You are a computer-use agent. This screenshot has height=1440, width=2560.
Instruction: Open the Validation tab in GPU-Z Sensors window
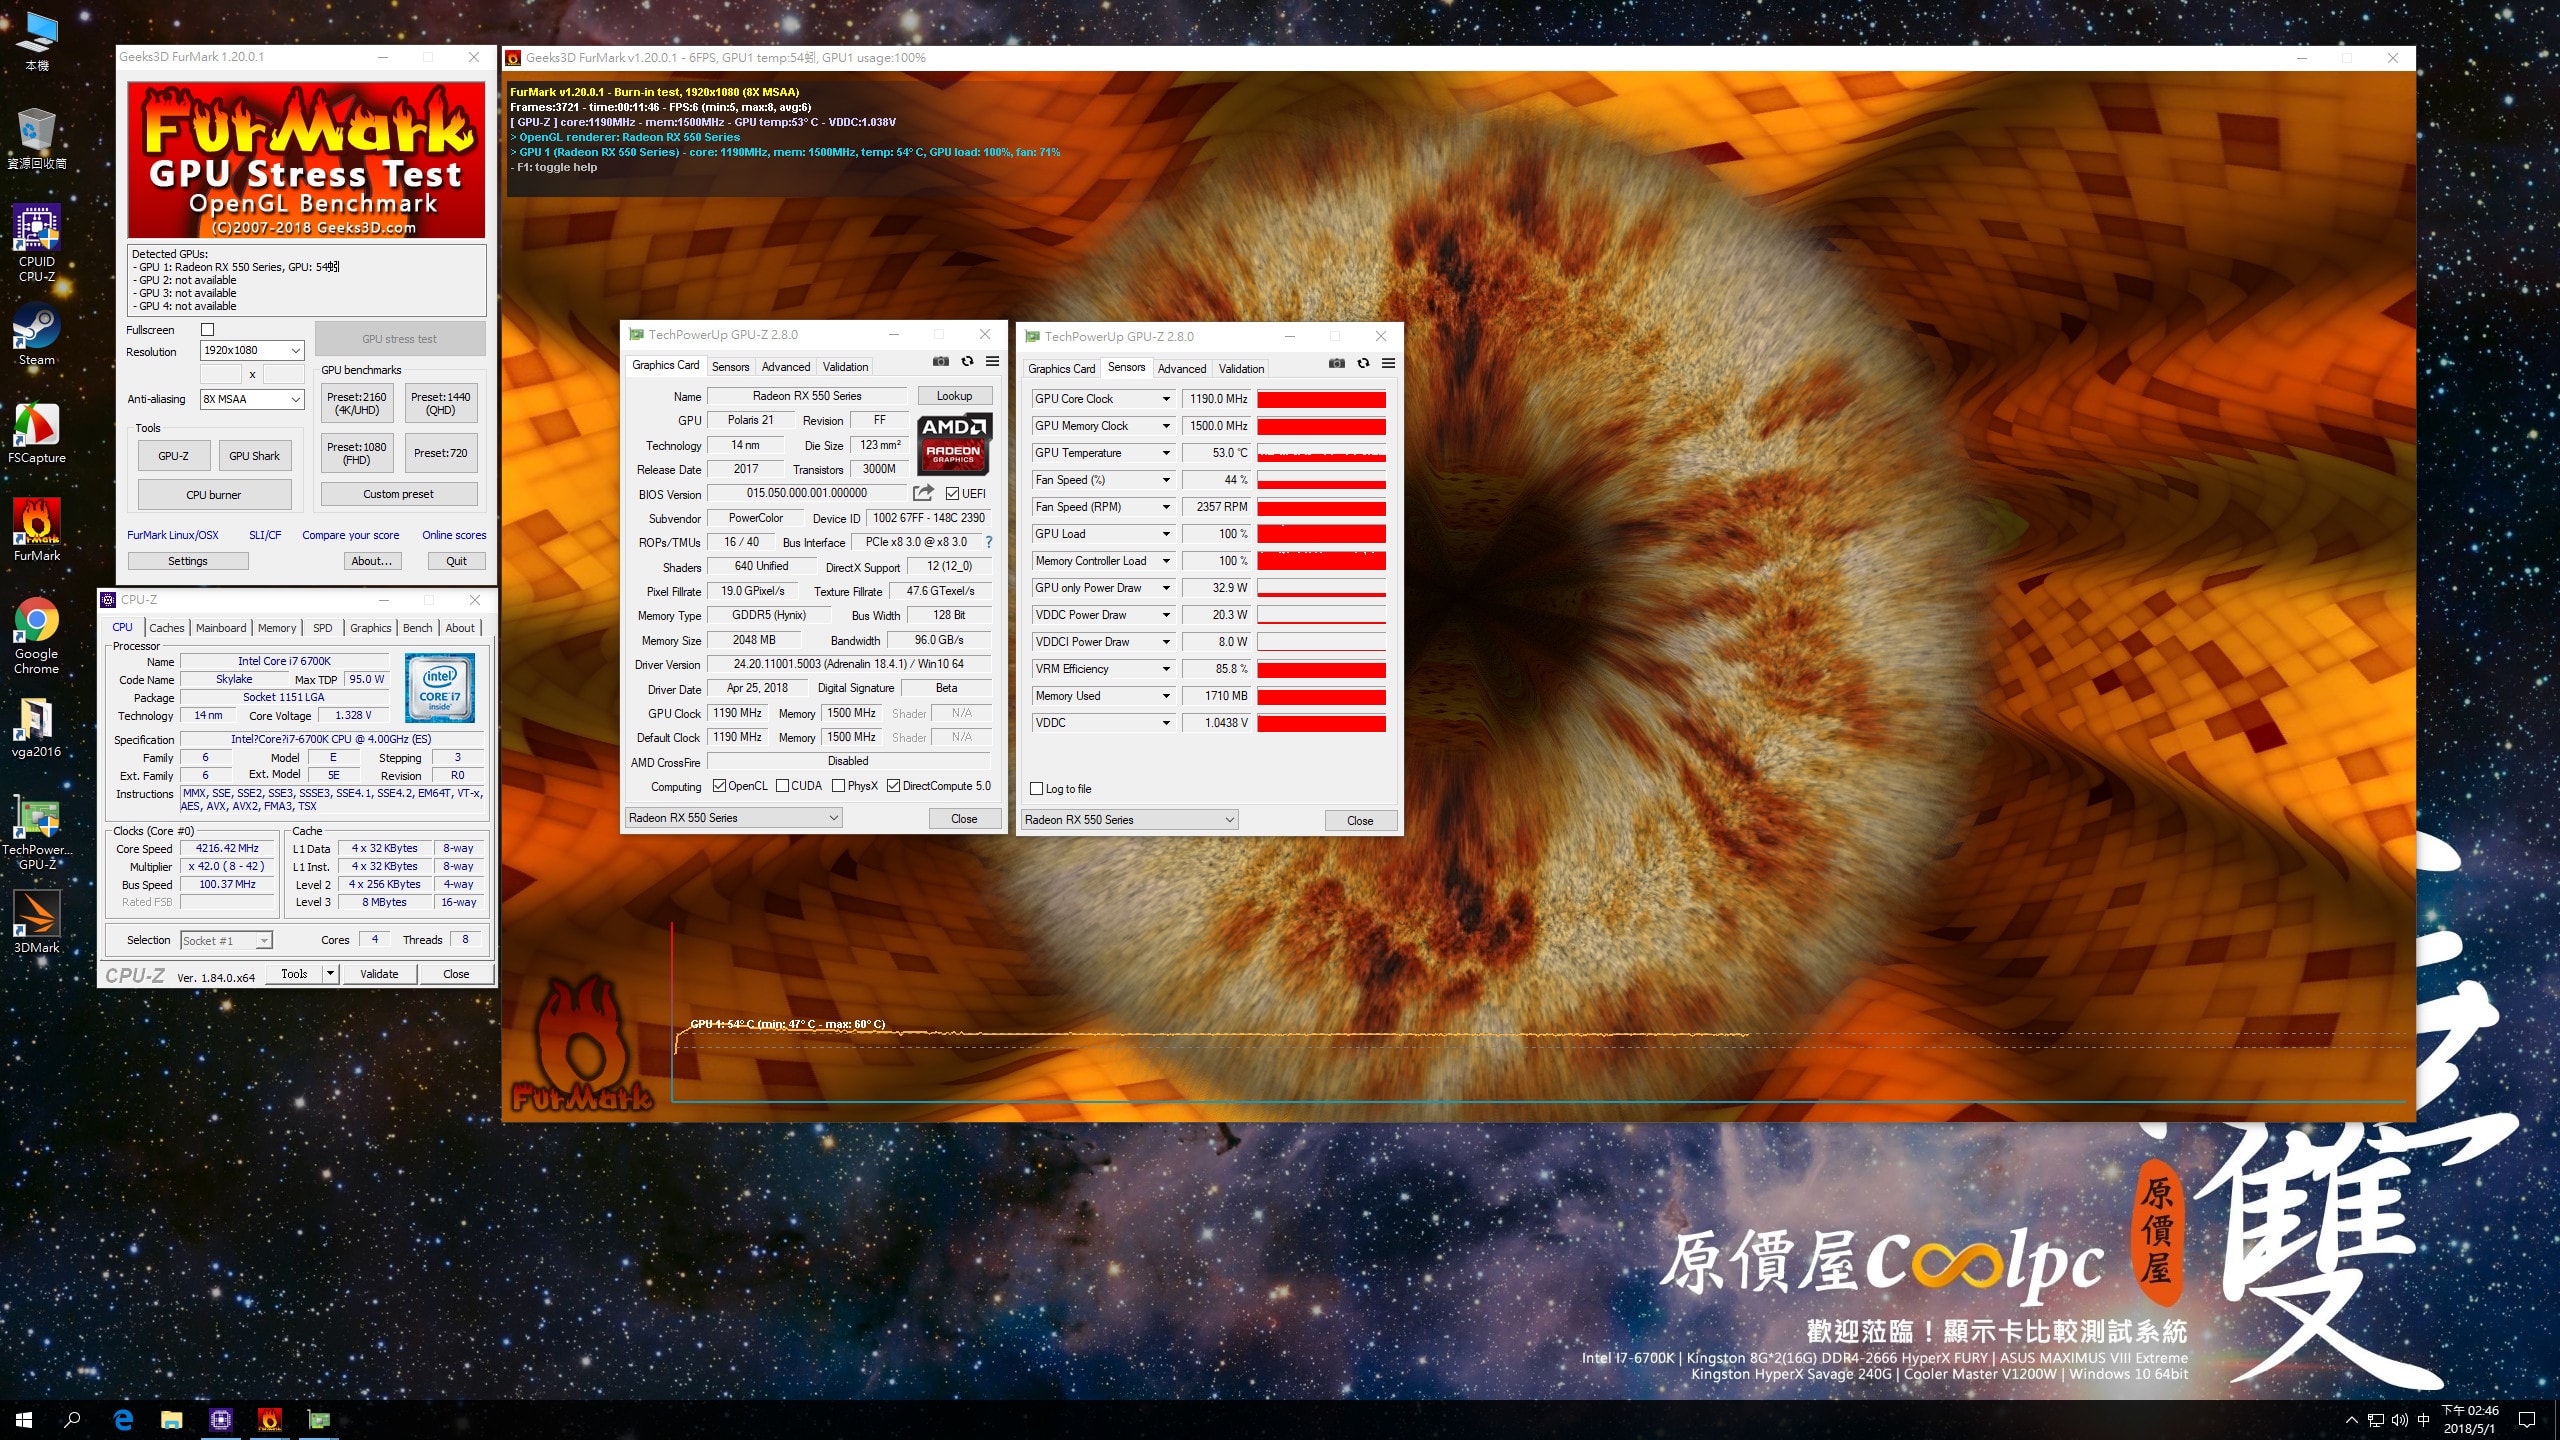[x=1242, y=369]
